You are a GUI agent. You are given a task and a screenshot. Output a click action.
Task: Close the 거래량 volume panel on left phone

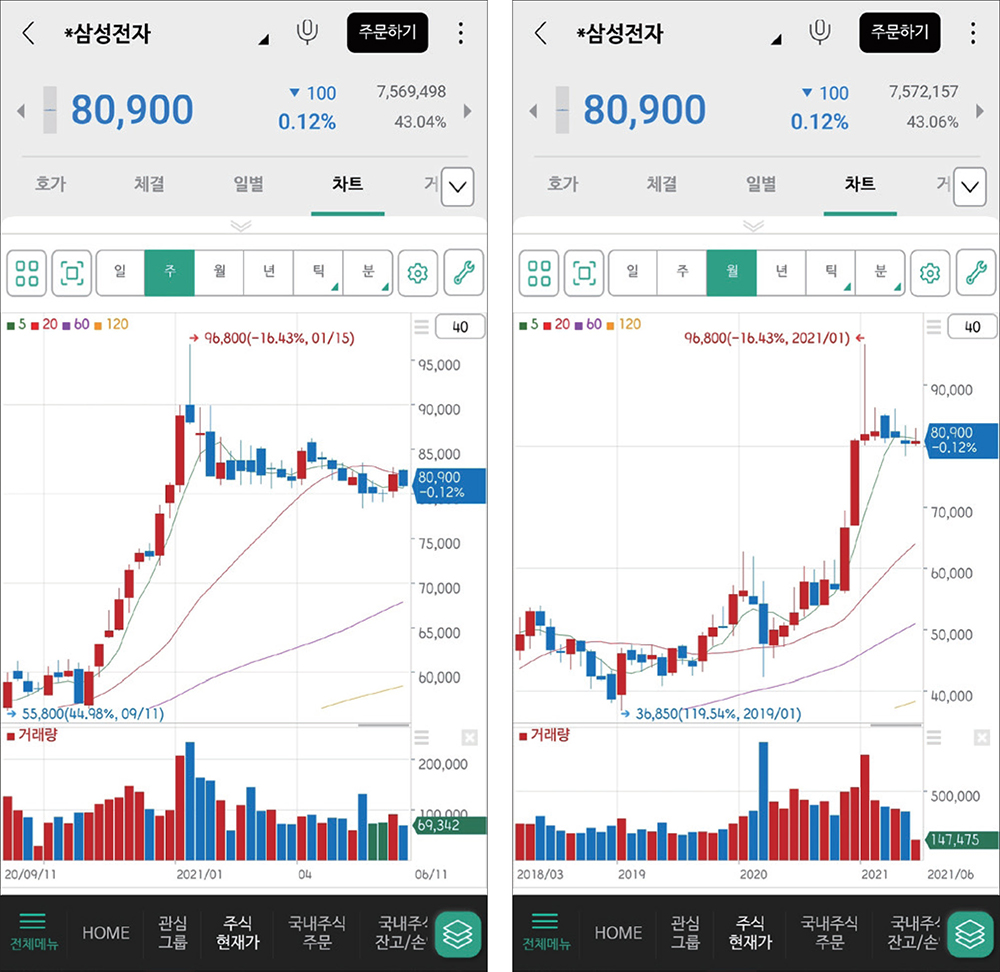(x=469, y=738)
